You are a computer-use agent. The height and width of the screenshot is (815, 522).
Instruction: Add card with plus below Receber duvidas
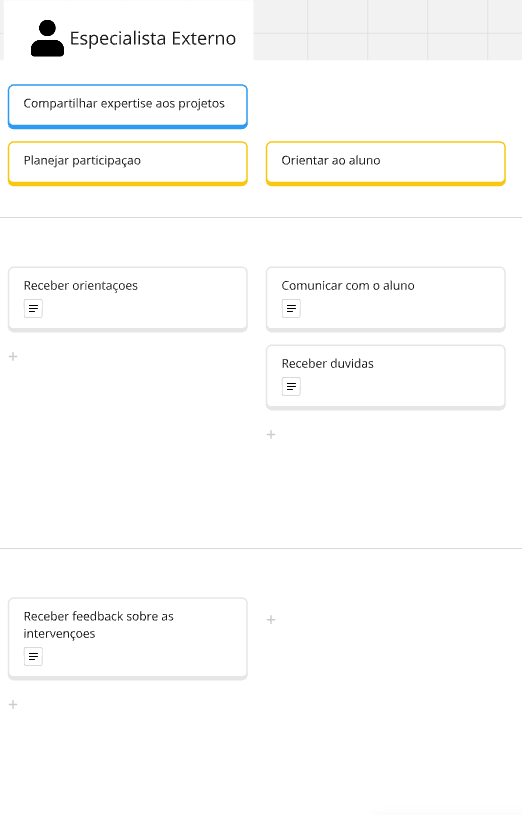tap(271, 435)
